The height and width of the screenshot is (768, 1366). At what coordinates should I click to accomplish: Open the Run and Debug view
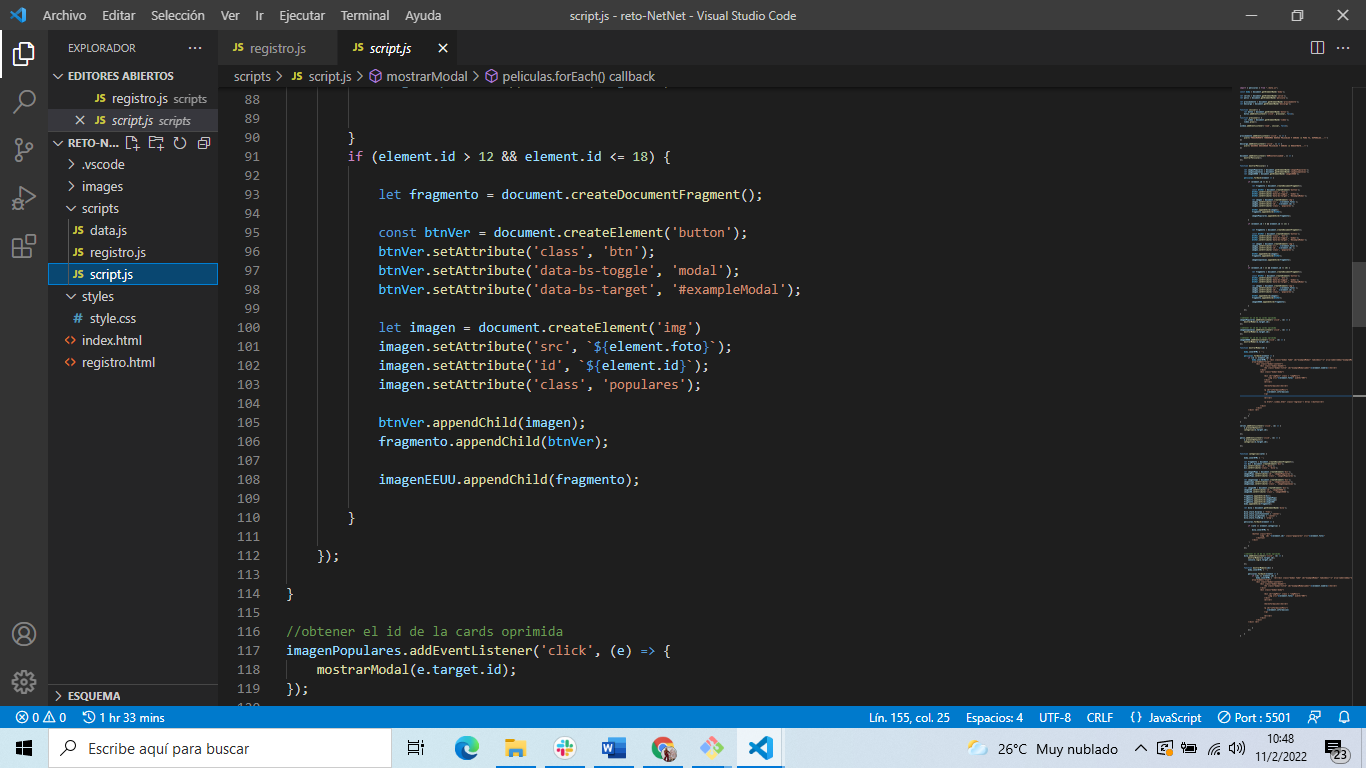tap(24, 198)
